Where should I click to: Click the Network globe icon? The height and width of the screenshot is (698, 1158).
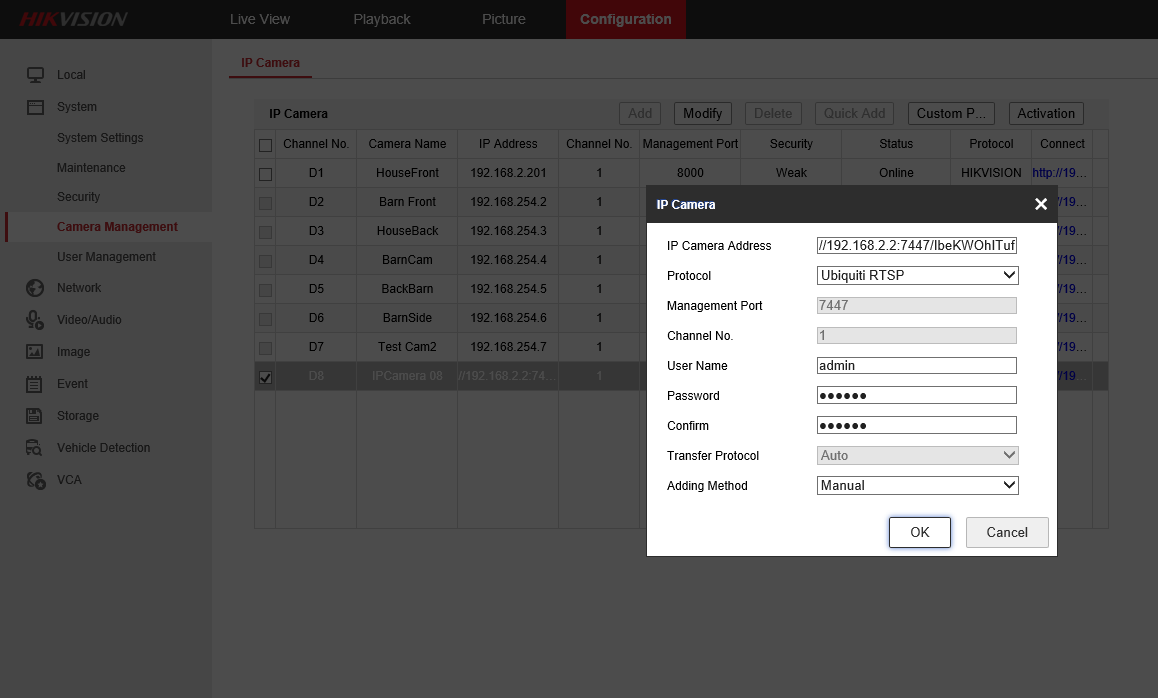coord(35,288)
